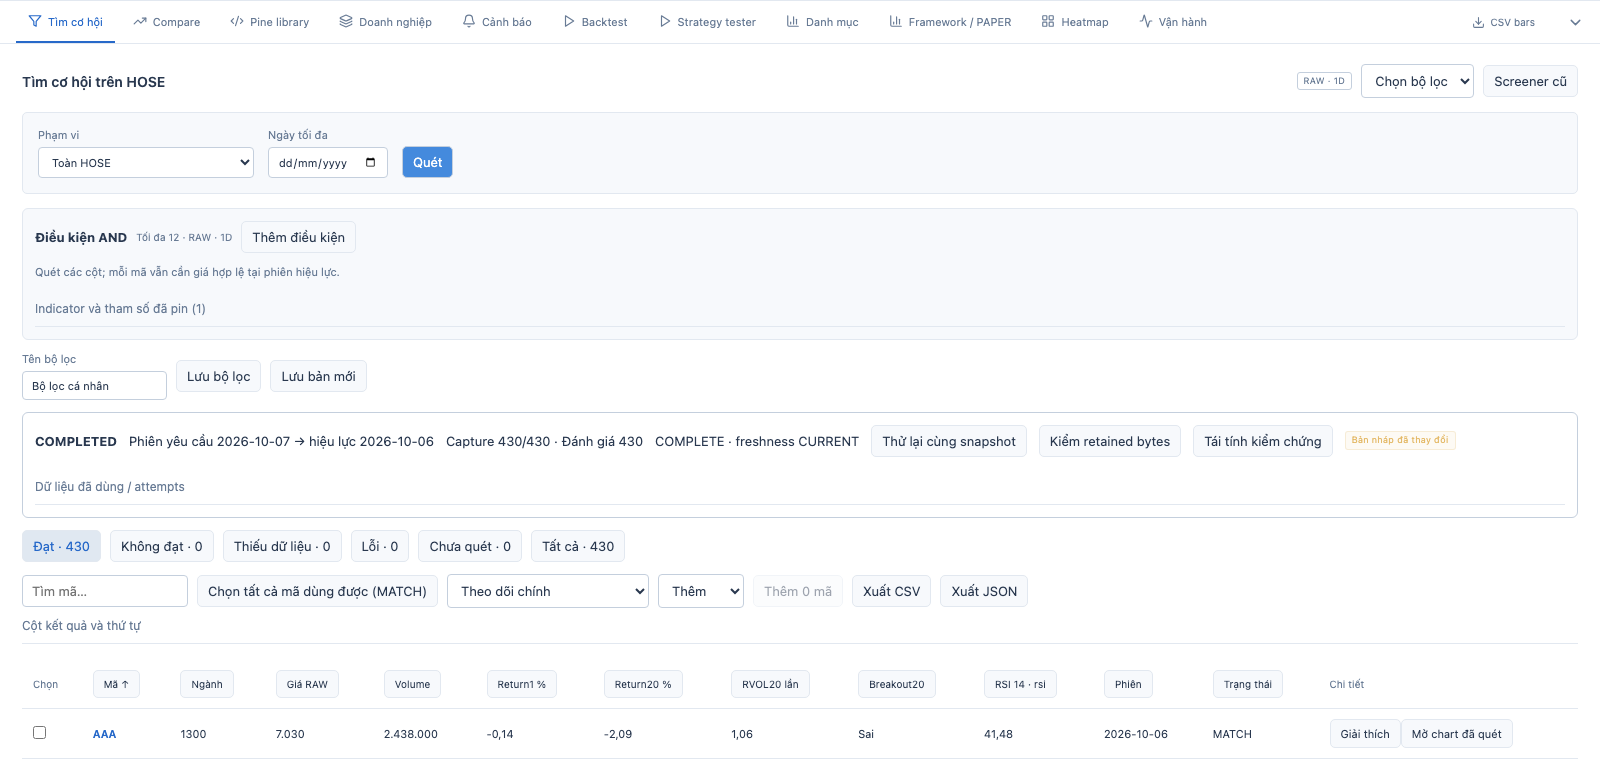Open the Theo dõi chính watchlist dropdown

548,591
